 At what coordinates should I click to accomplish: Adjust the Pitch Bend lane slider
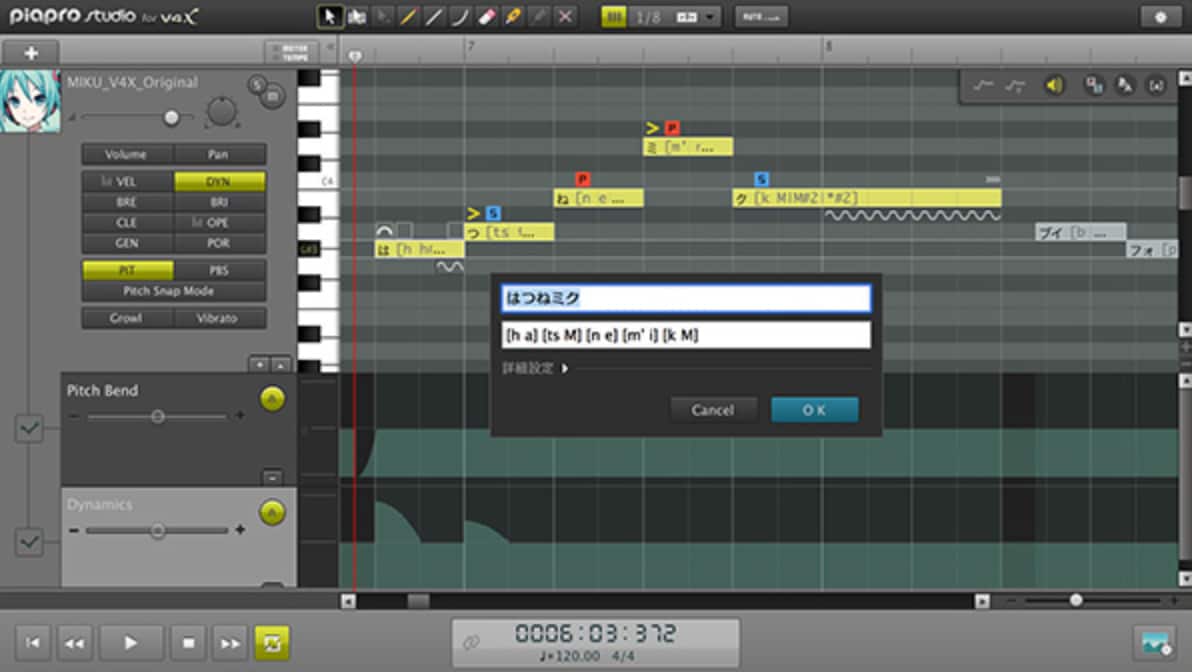click(x=157, y=417)
